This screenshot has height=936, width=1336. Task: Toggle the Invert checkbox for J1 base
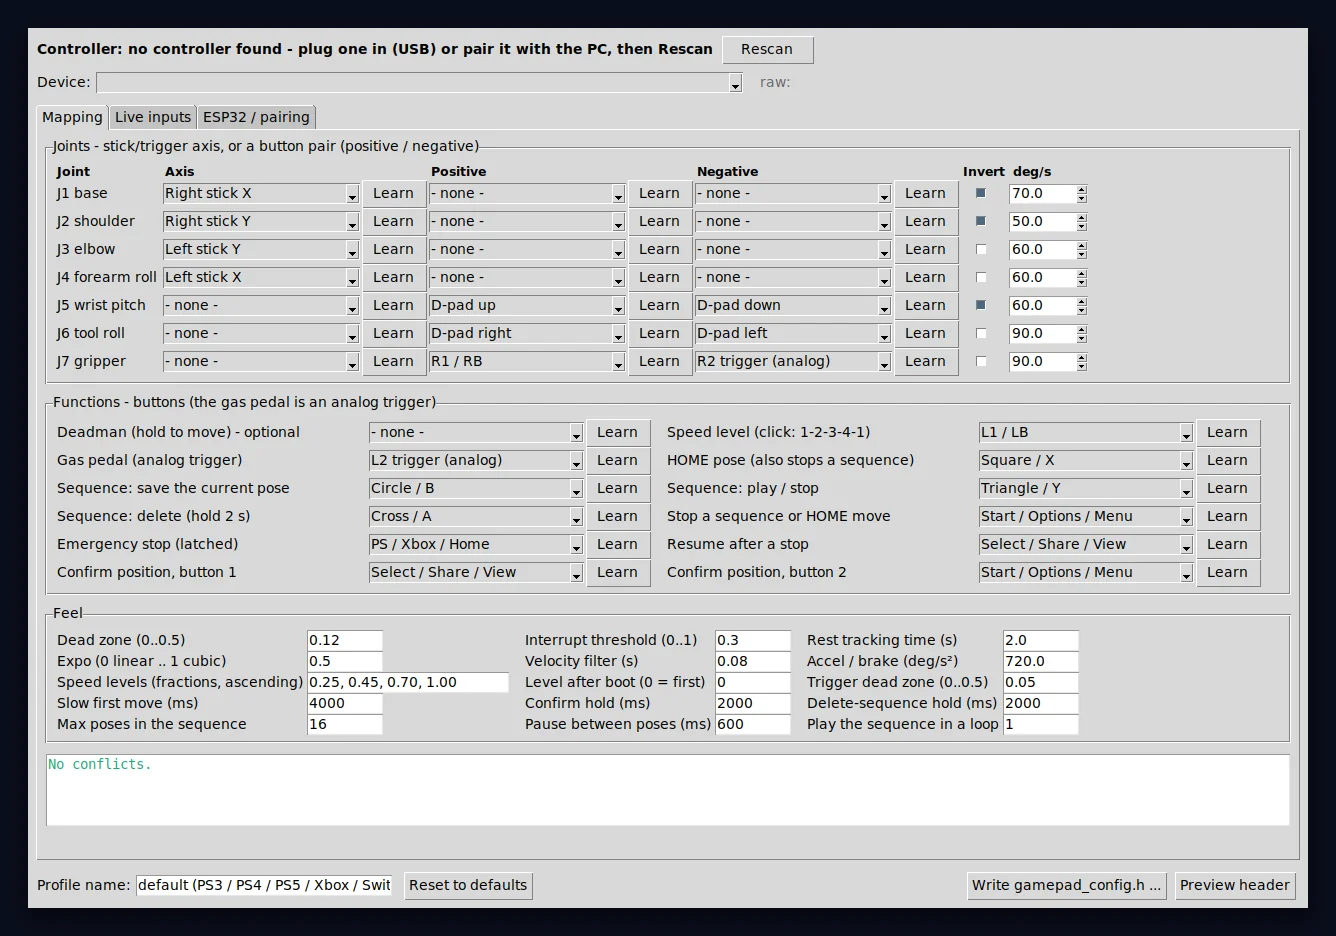[981, 193]
